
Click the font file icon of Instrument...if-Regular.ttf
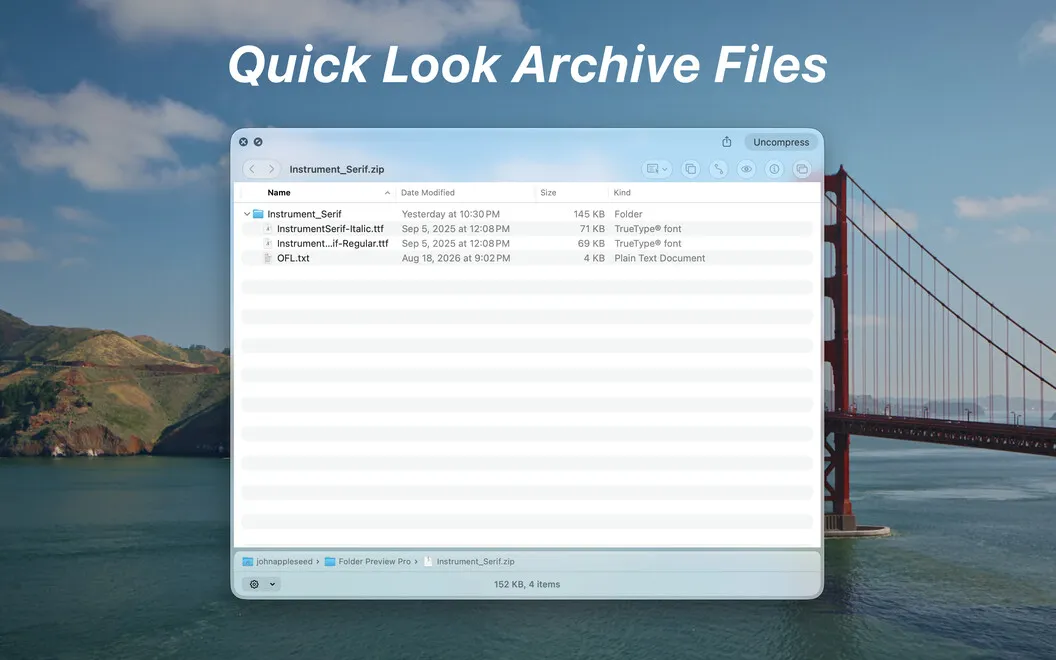point(268,244)
